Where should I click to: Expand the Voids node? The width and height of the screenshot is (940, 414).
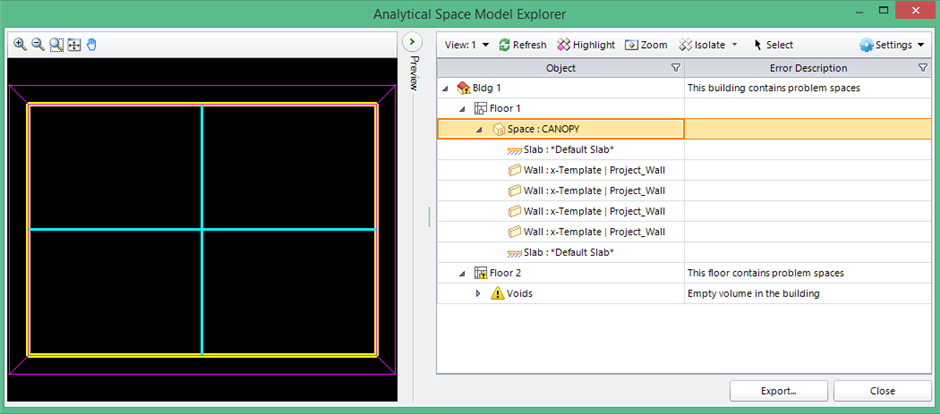[478, 294]
